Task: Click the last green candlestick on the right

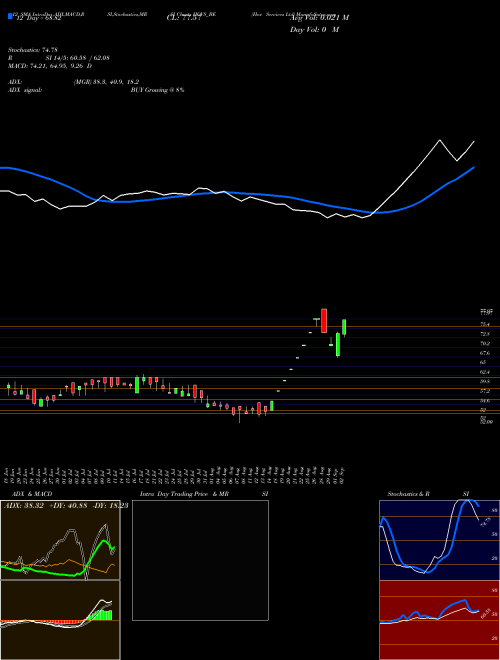Action: [x=344, y=327]
